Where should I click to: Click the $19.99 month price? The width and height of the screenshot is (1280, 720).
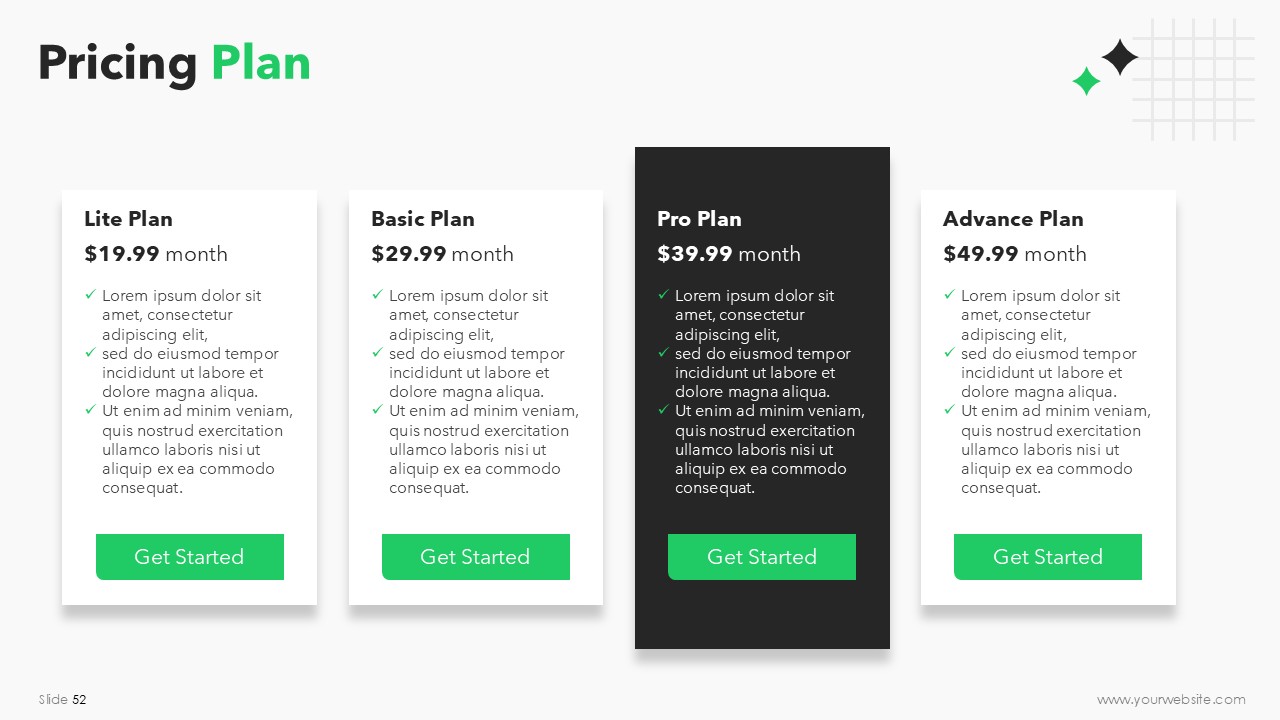pos(156,254)
